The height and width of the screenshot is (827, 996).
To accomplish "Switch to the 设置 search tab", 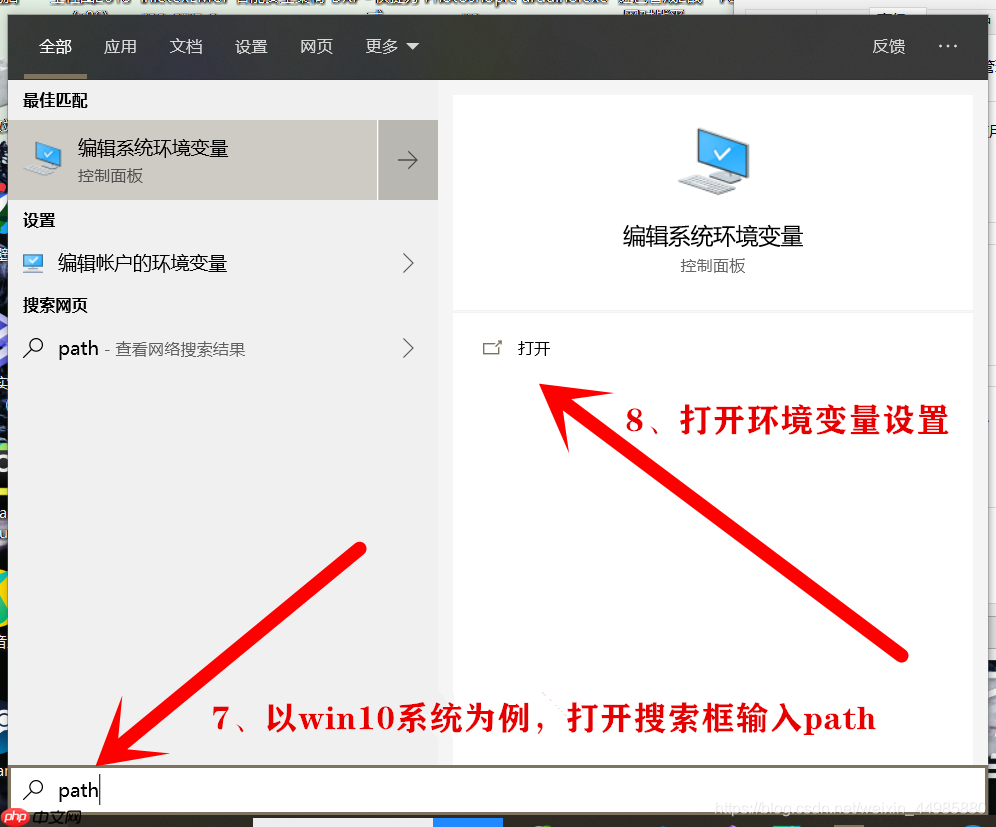I will pyautogui.click(x=251, y=46).
